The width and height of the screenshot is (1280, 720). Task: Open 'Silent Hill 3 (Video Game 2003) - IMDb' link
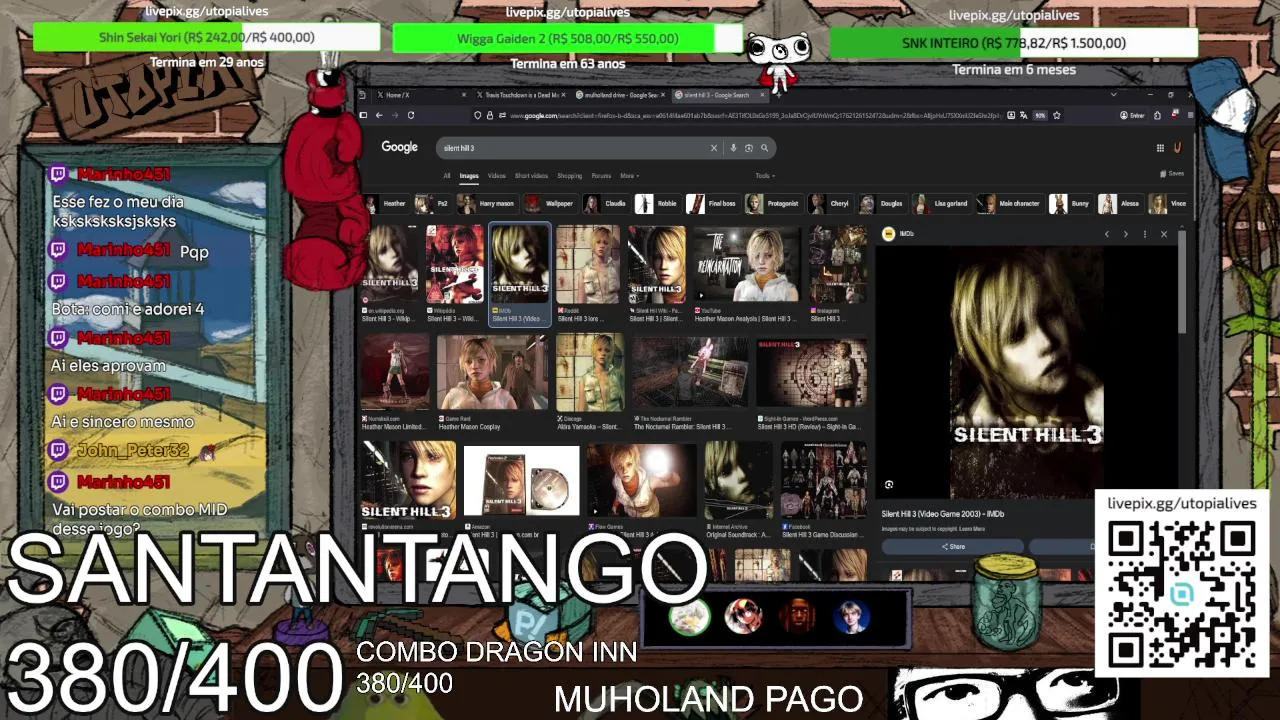[943, 514]
